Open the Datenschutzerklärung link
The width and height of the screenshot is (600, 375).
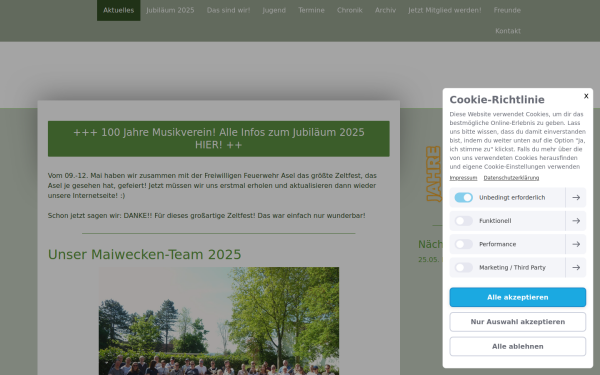point(511,178)
